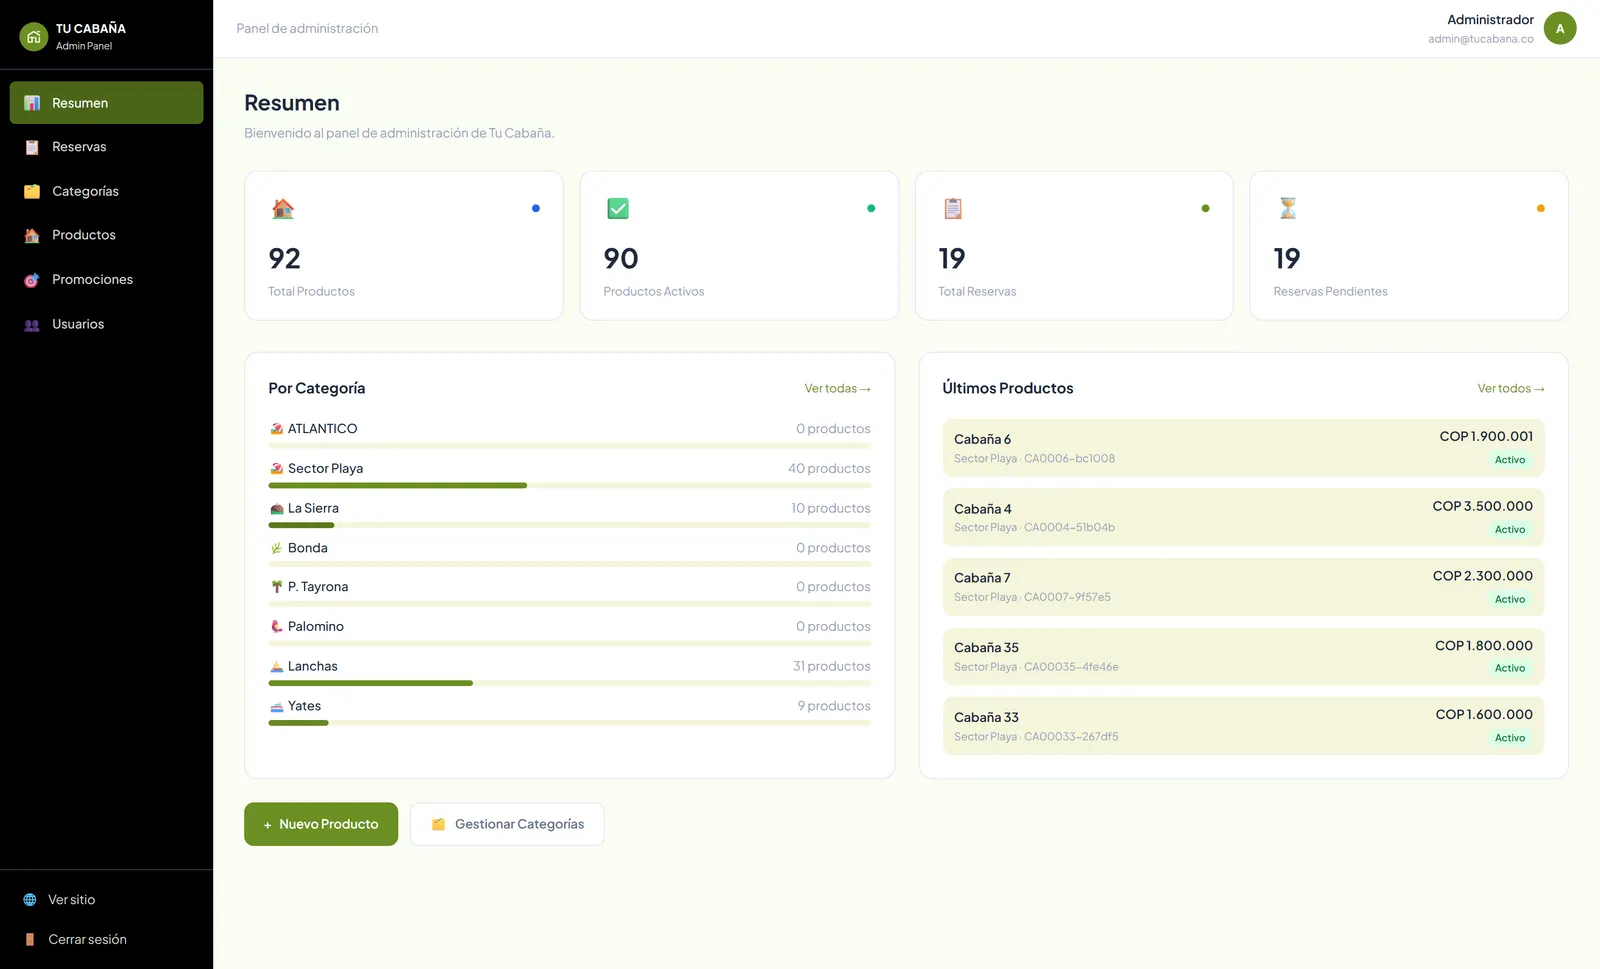Select Usuarios in the sidebar
Screen dimensions: 1600x969
106,324
